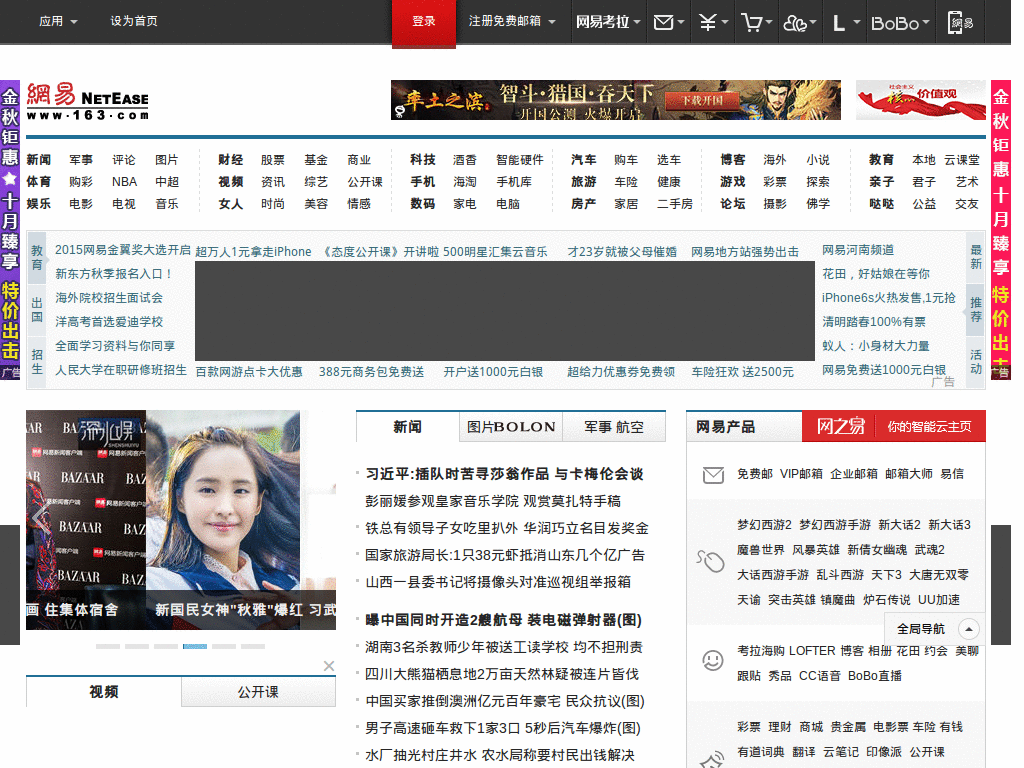Open 2015网易金翼奖大选开启 link
Image resolution: width=1024 pixels, height=768 pixels.
[x=123, y=250]
